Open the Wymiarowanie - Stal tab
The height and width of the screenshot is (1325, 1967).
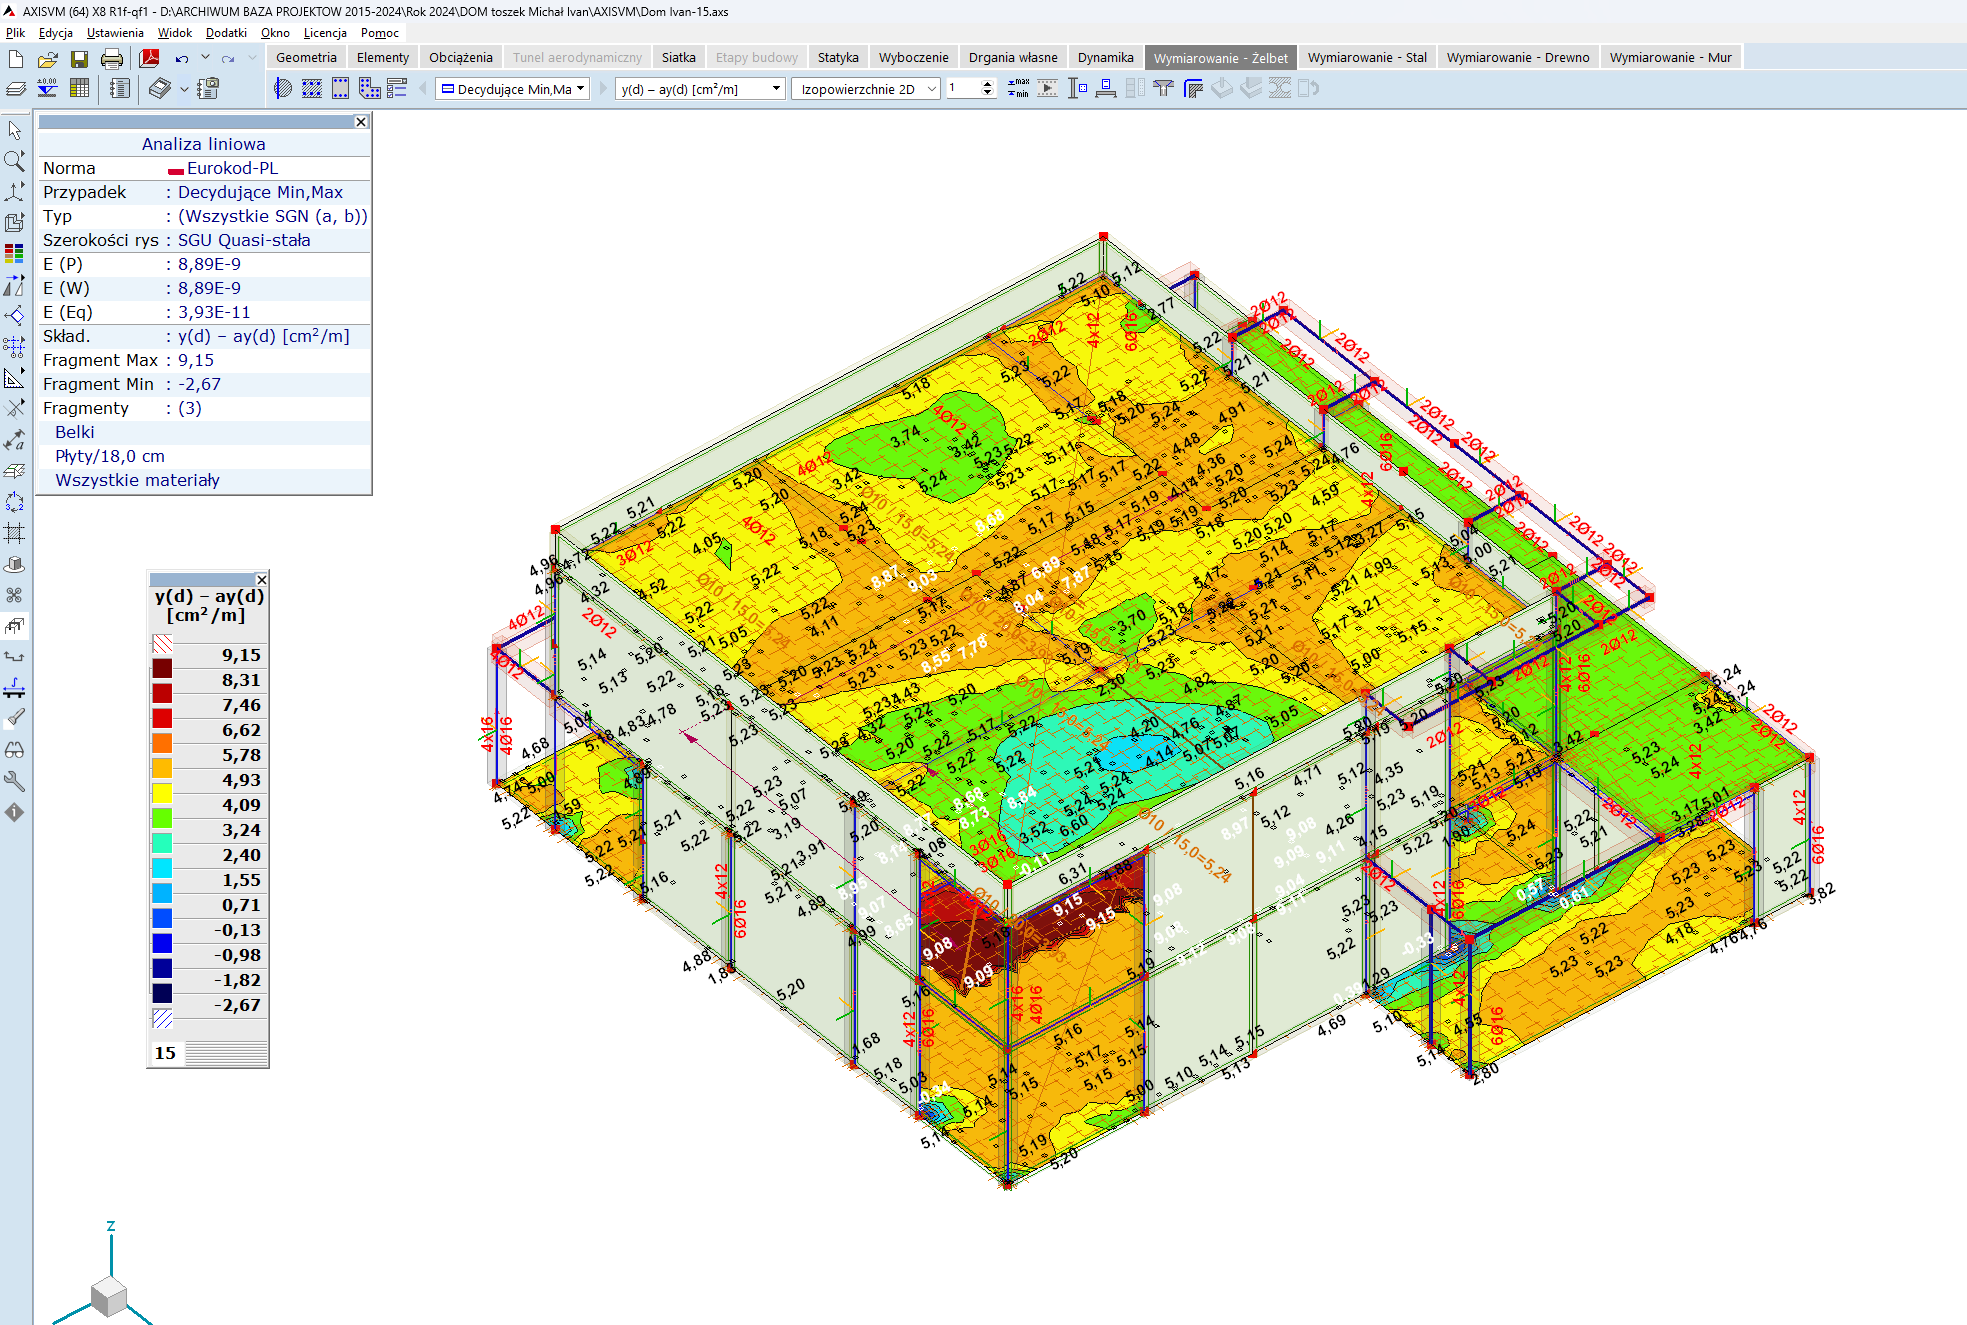[x=1366, y=58]
